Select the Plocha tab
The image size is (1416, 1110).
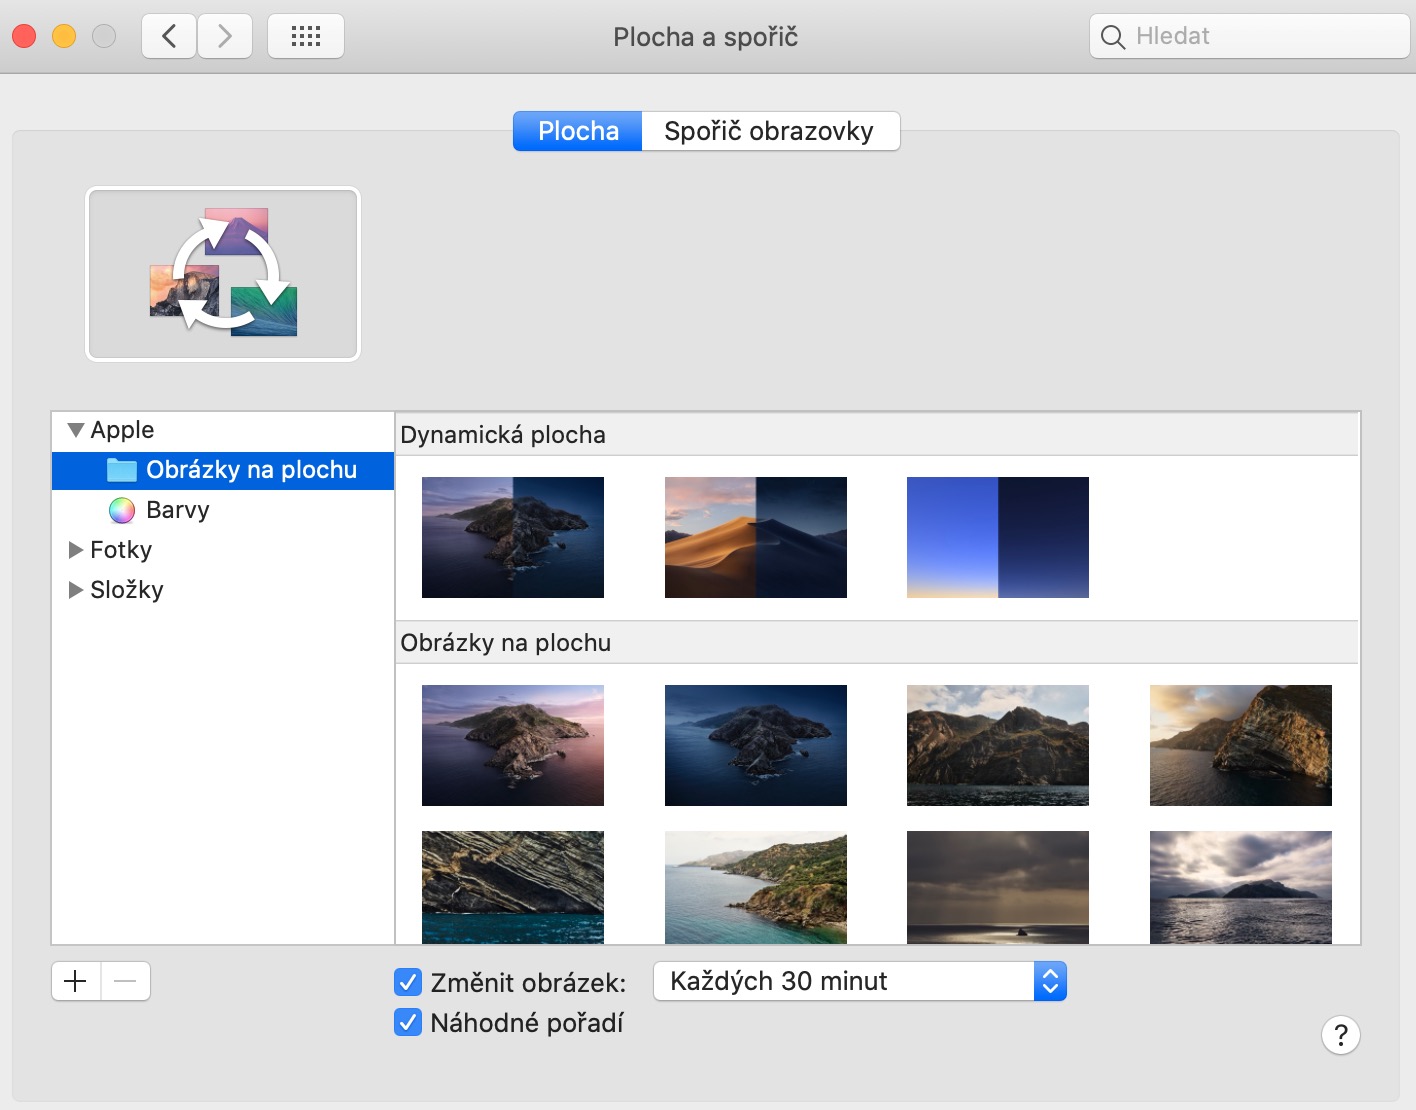(x=578, y=131)
